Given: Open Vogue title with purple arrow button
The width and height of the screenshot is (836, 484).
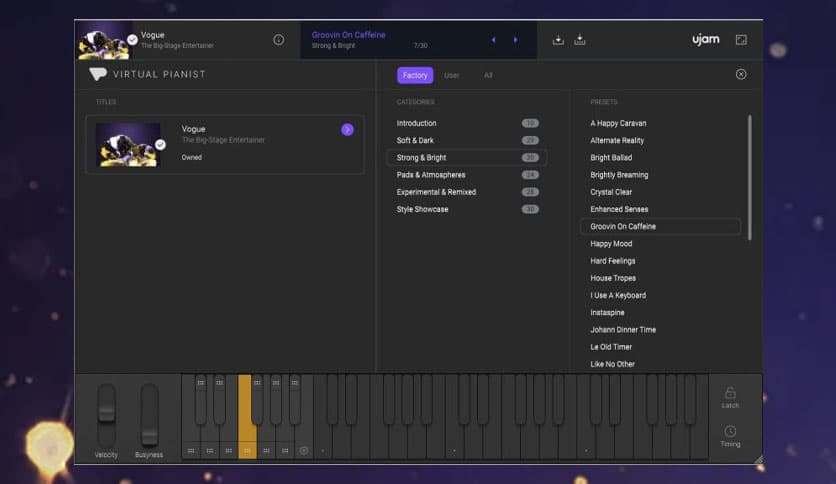Looking at the screenshot, I should click(x=347, y=130).
